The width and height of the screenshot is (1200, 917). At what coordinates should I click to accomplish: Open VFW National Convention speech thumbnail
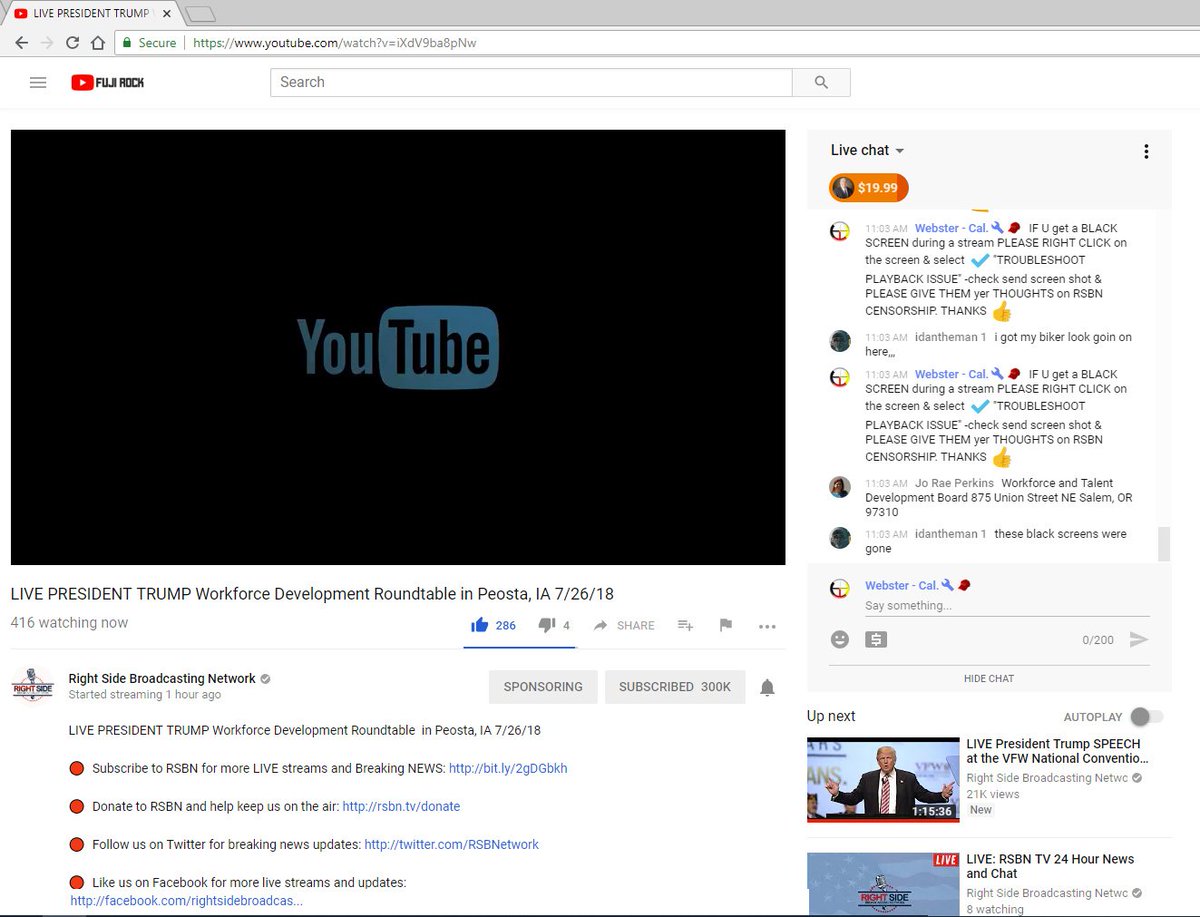pos(881,779)
